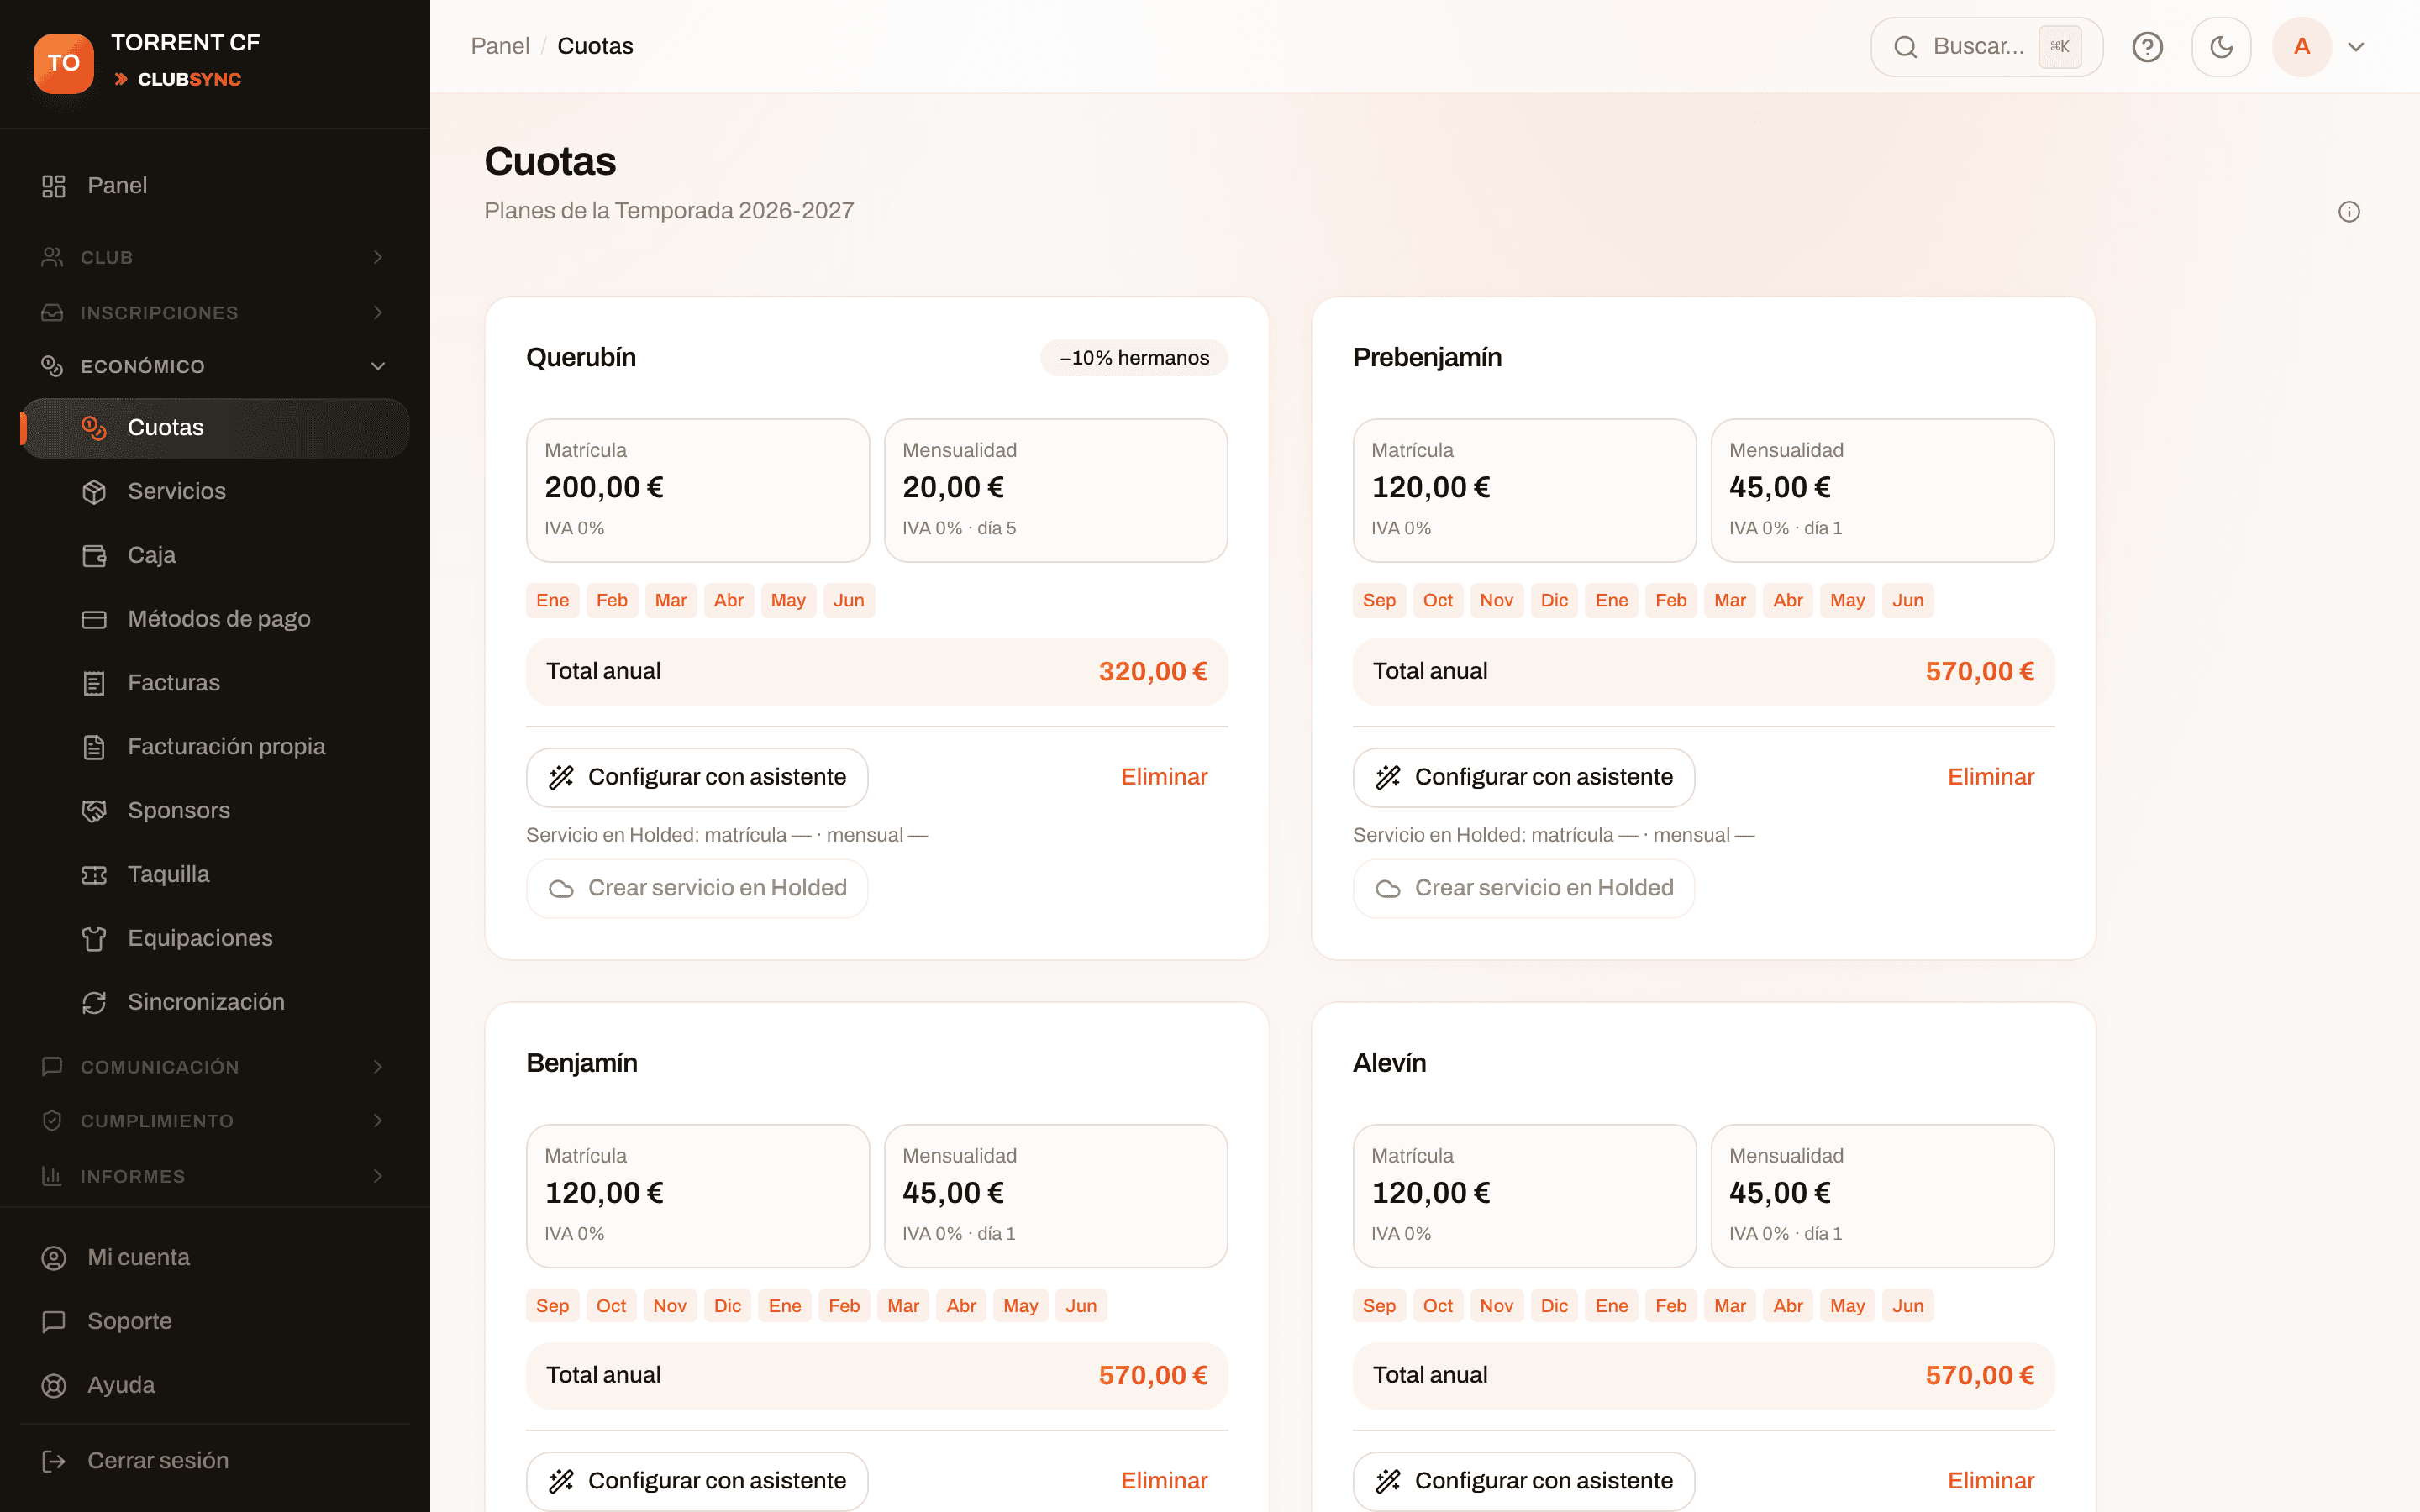This screenshot has width=2420, height=1512.
Task: Click the Sponsors handshake icon
Action: point(94,811)
